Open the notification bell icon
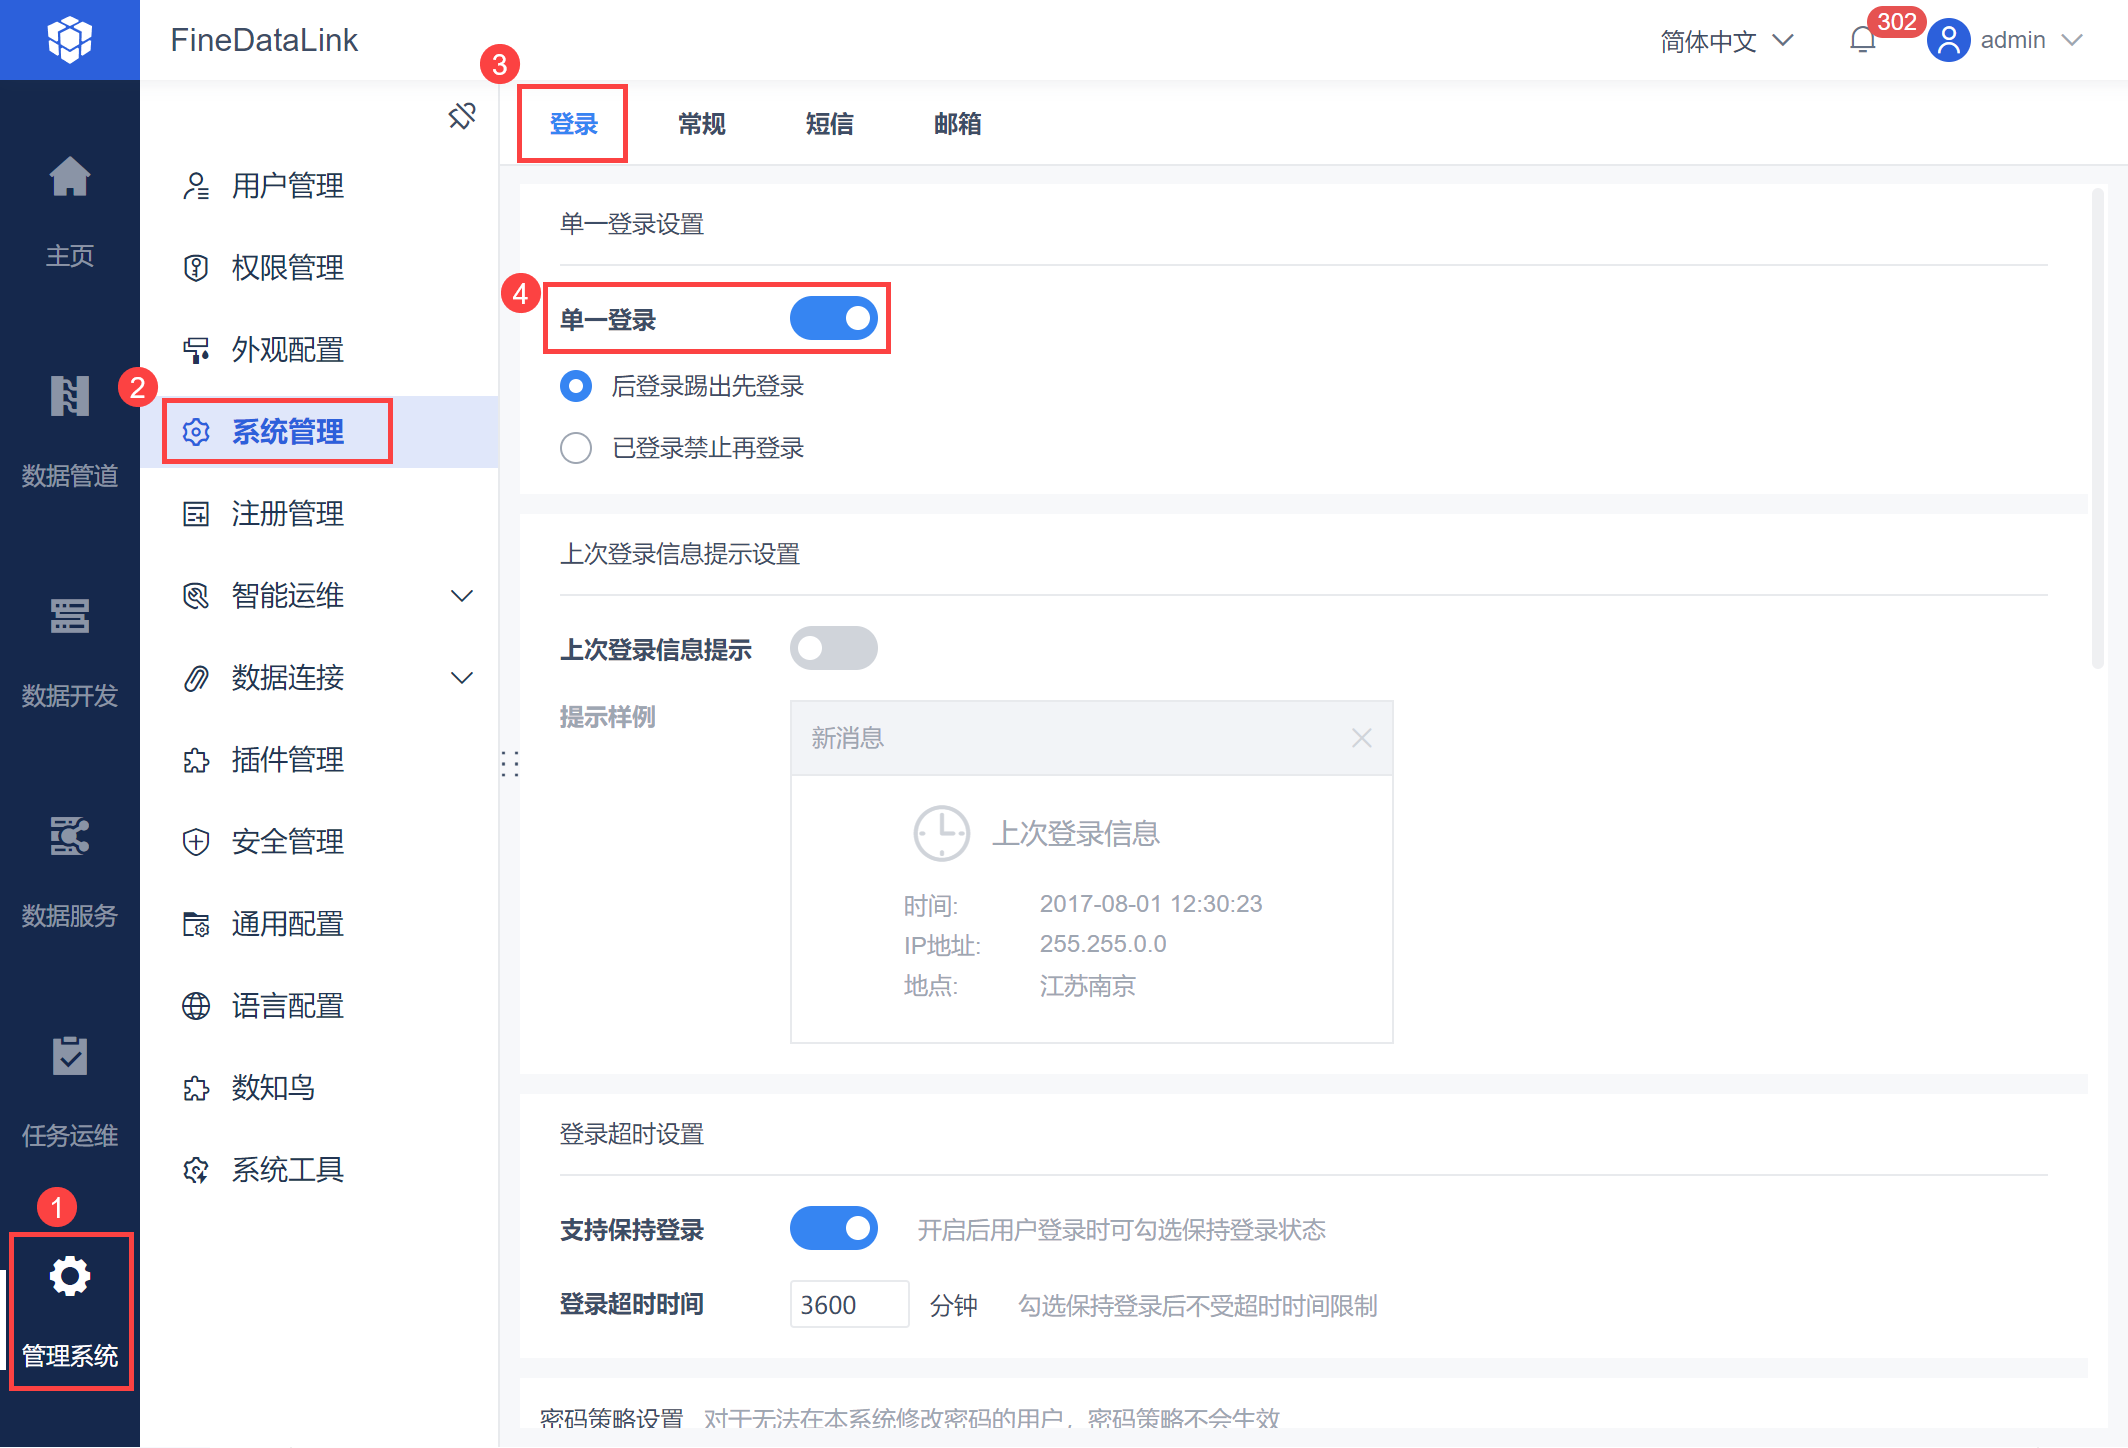Image resolution: width=2128 pixels, height=1448 pixels. [1862, 40]
